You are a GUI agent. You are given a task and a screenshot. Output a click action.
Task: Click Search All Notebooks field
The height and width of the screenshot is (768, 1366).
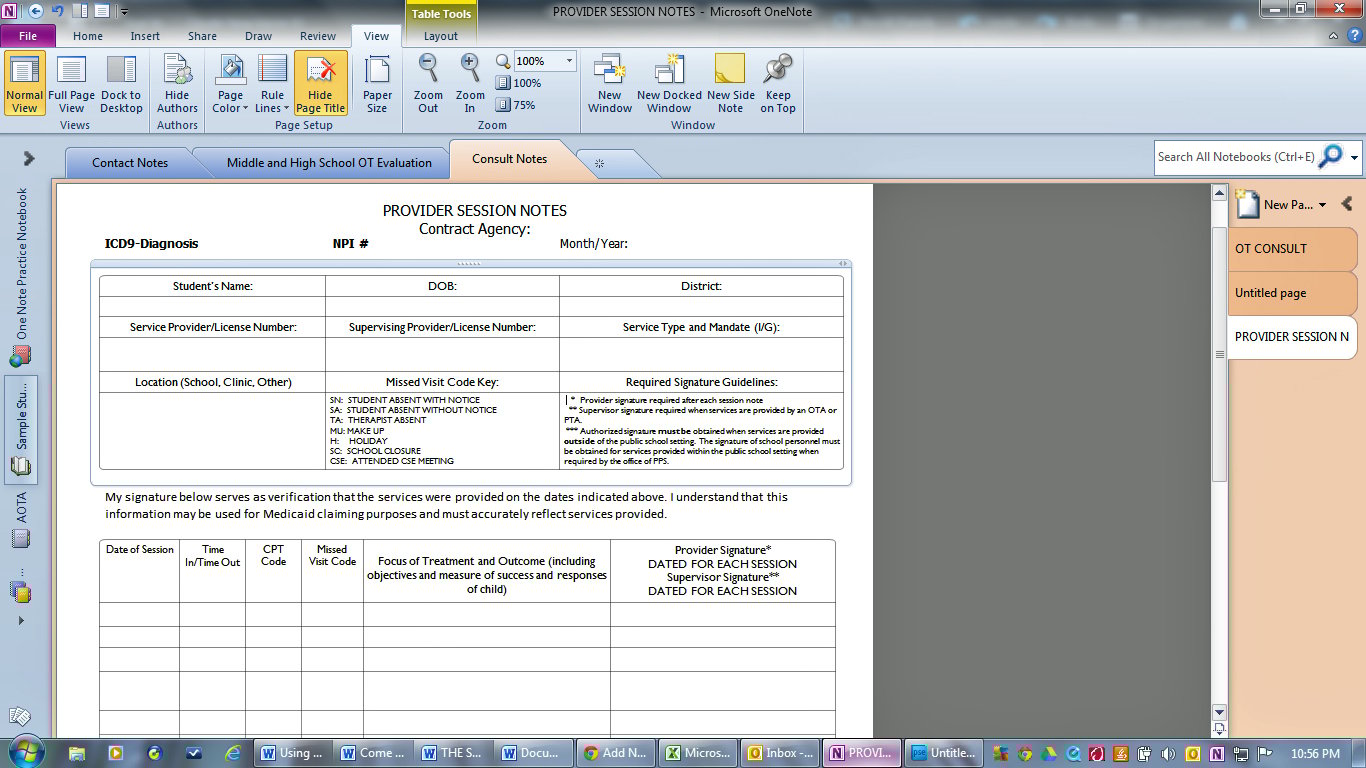tap(1236, 157)
